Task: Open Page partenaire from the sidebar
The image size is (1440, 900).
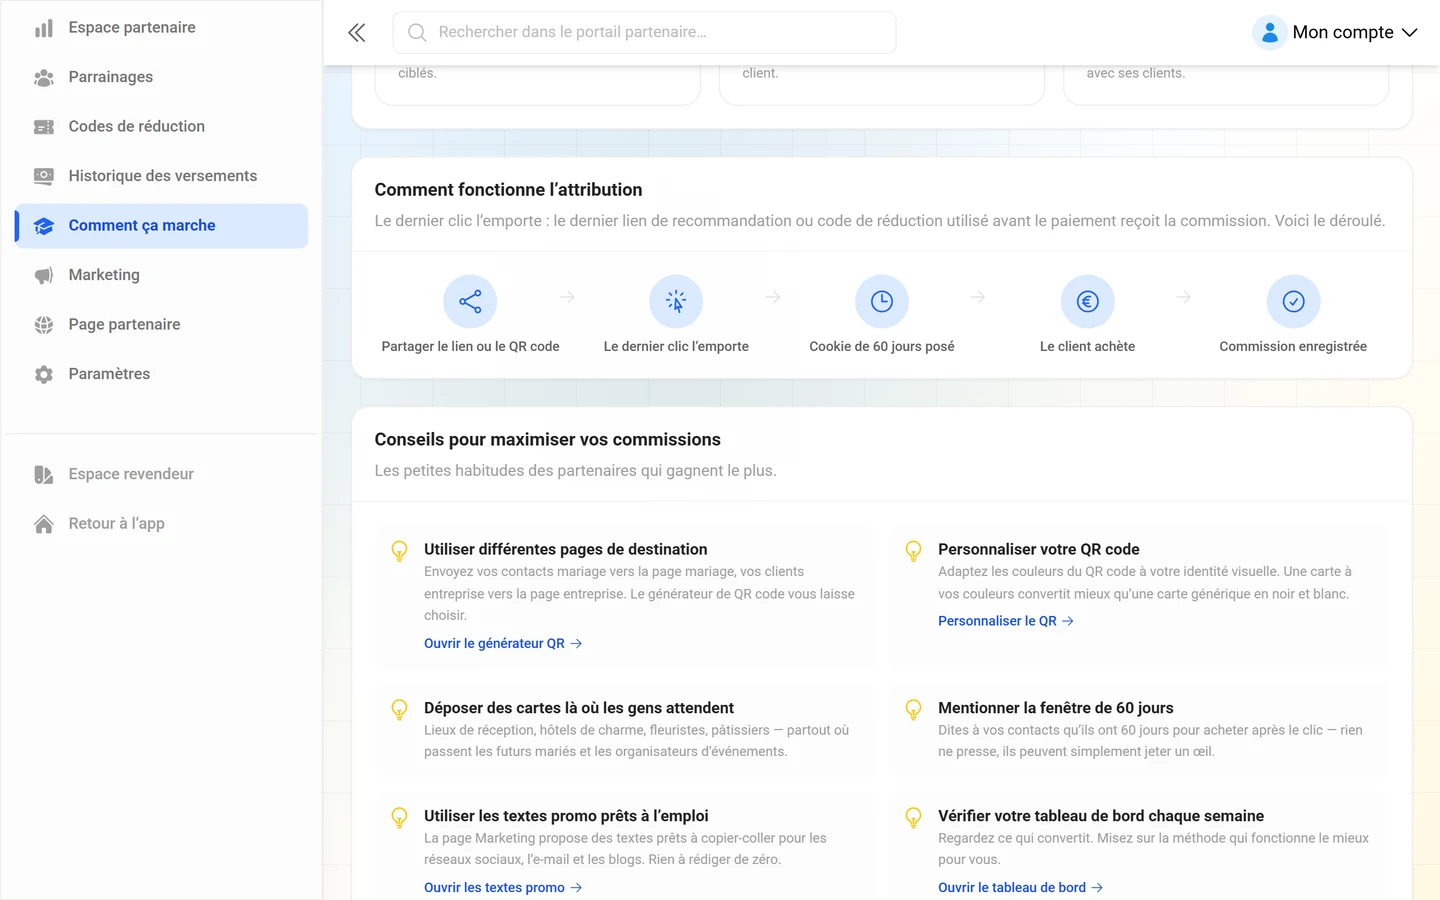Action: (x=161, y=325)
